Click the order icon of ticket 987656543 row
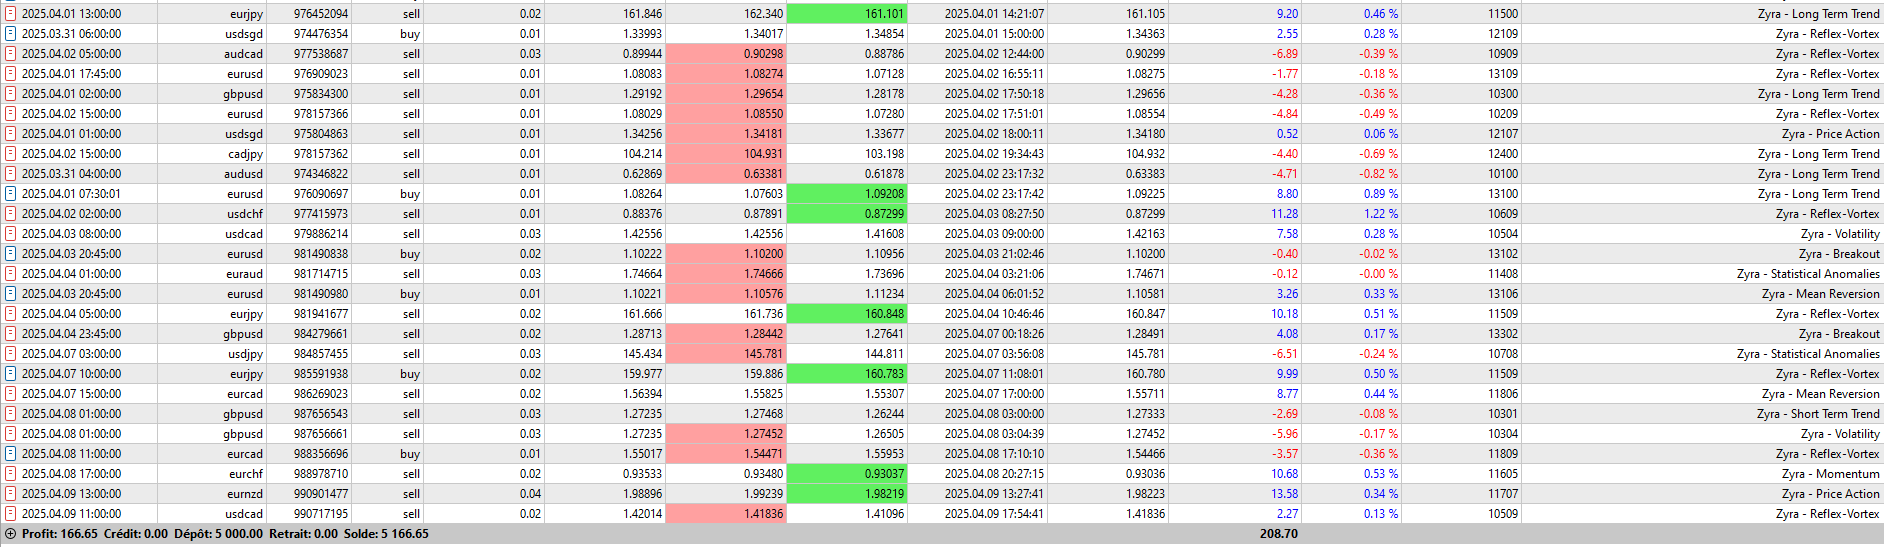Image resolution: width=1884 pixels, height=547 pixels. coord(11,414)
